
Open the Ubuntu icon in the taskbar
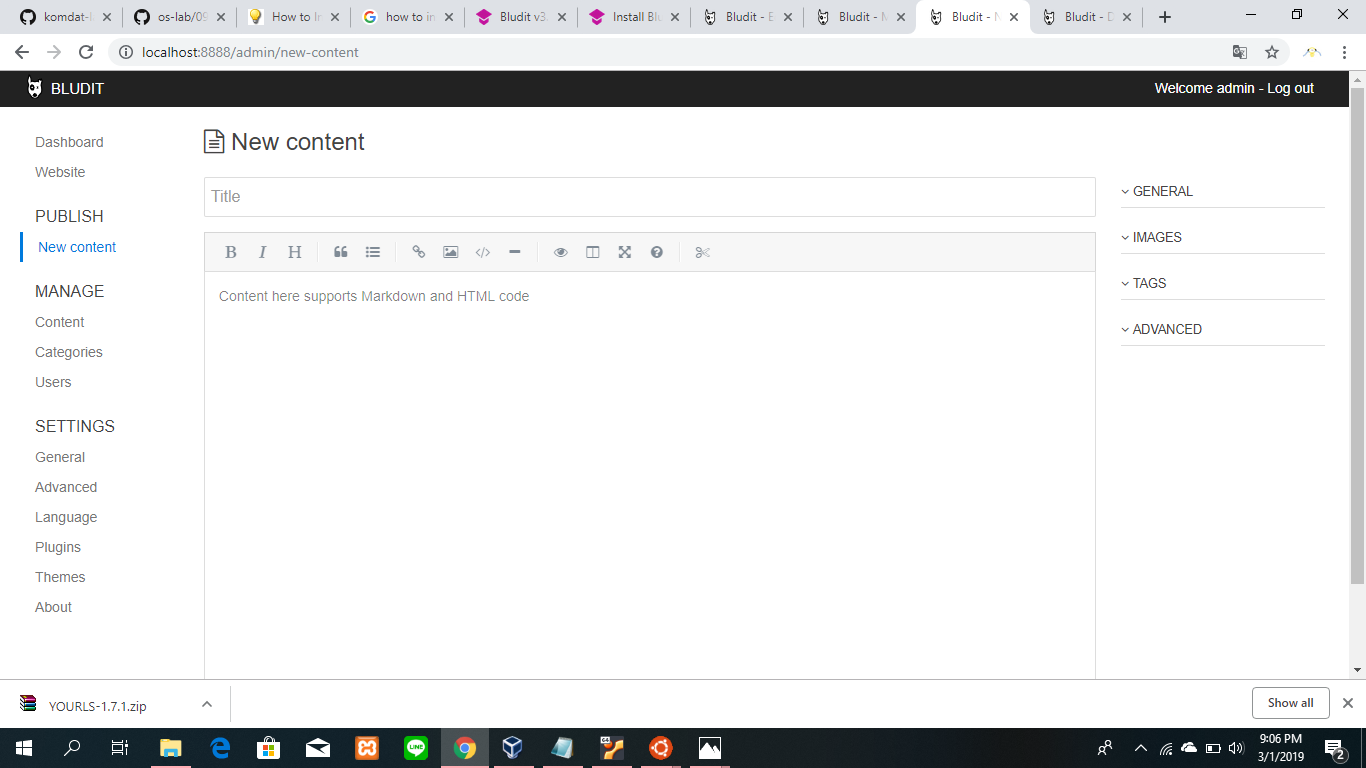pos(660,748)
